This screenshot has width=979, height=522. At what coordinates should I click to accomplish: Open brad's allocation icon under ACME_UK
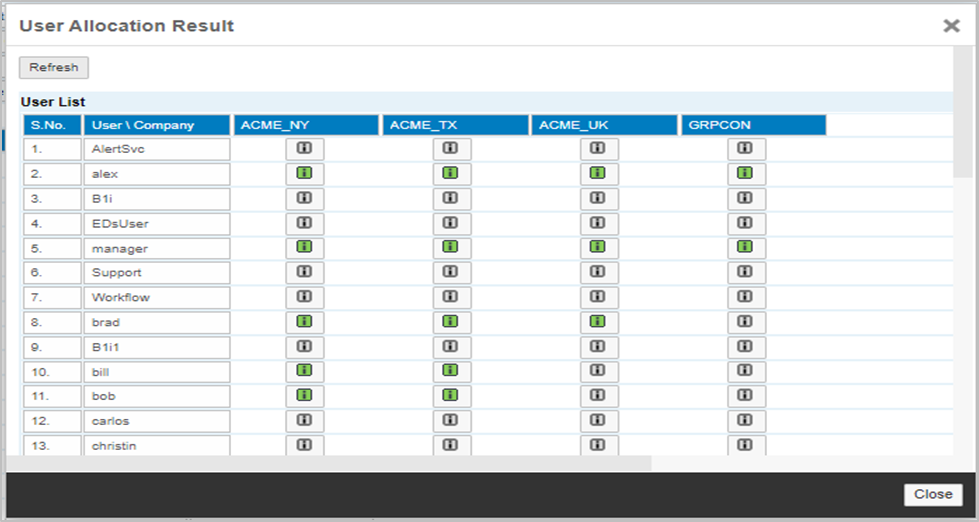[x=598, y=322]
